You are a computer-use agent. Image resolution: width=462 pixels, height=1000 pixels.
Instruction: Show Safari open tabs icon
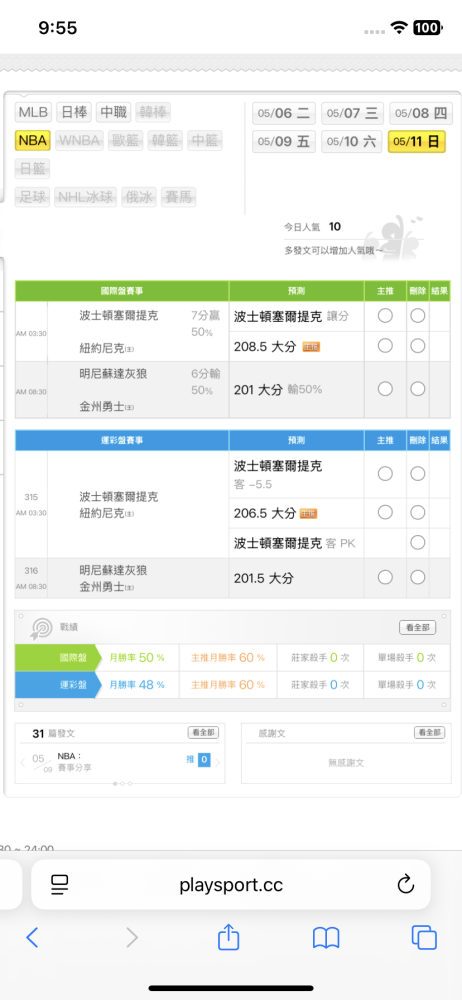[424, 937]
